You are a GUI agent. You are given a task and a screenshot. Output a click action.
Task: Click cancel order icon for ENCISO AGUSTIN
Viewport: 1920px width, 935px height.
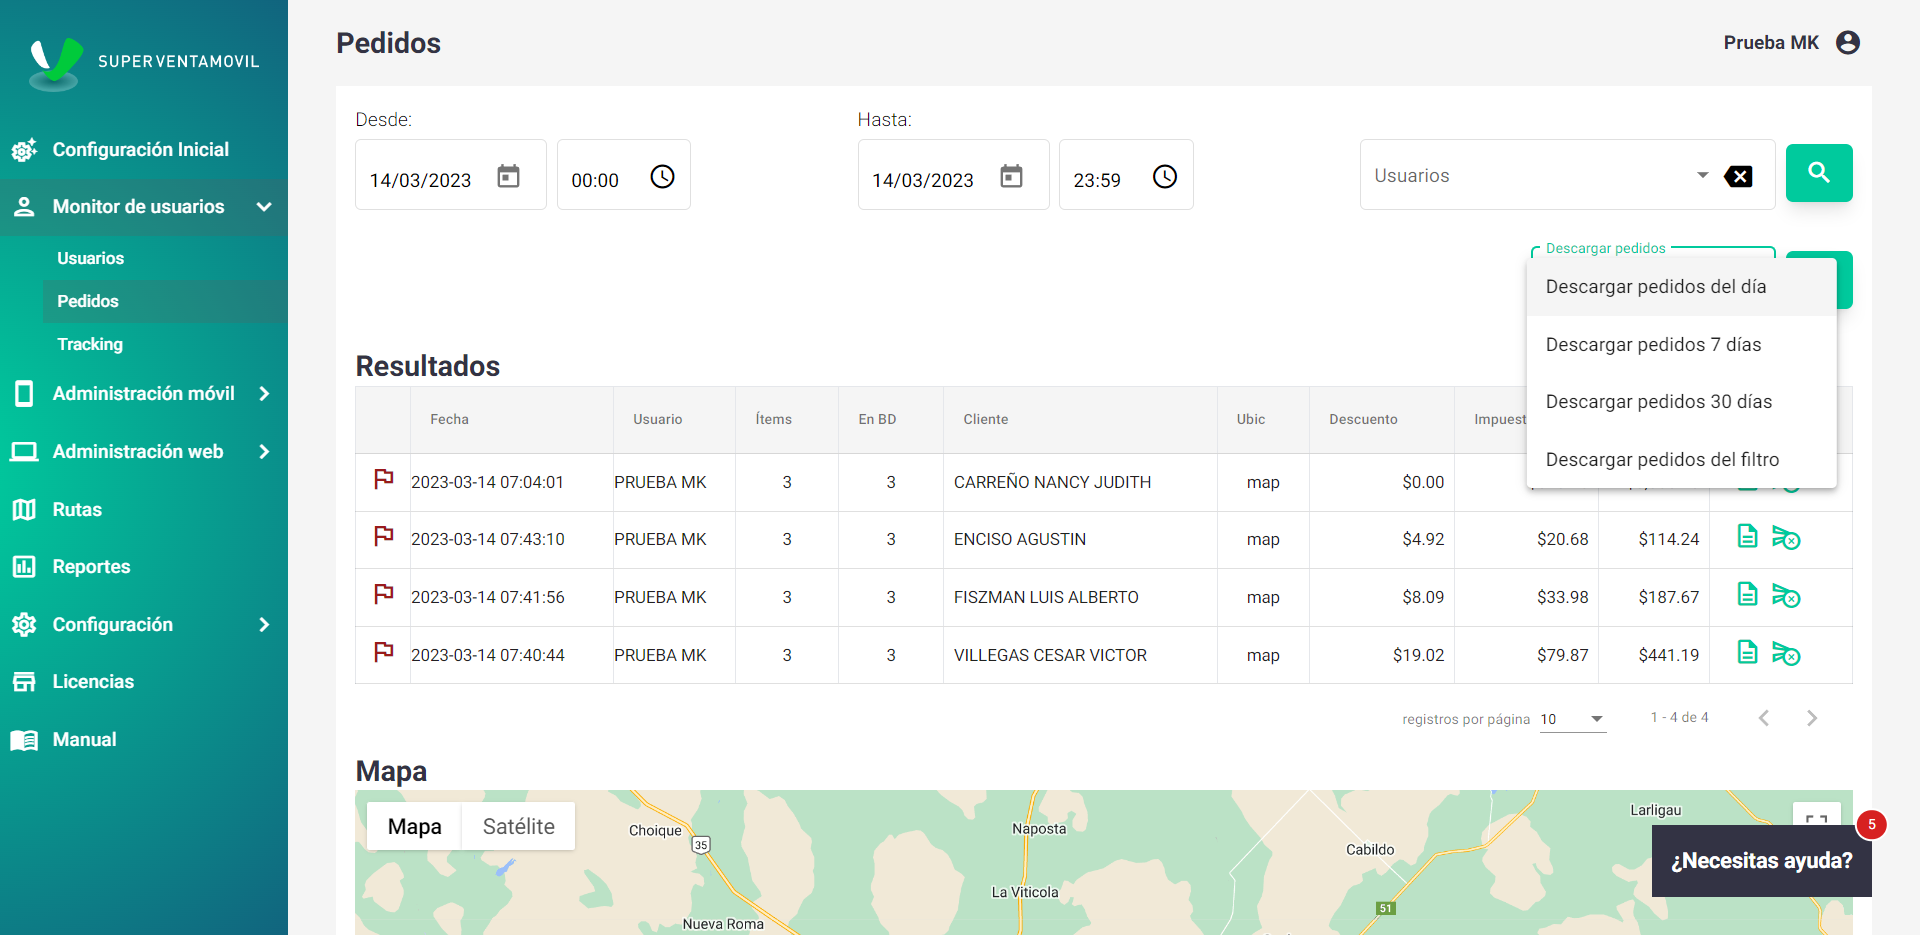pos(1786,538)
